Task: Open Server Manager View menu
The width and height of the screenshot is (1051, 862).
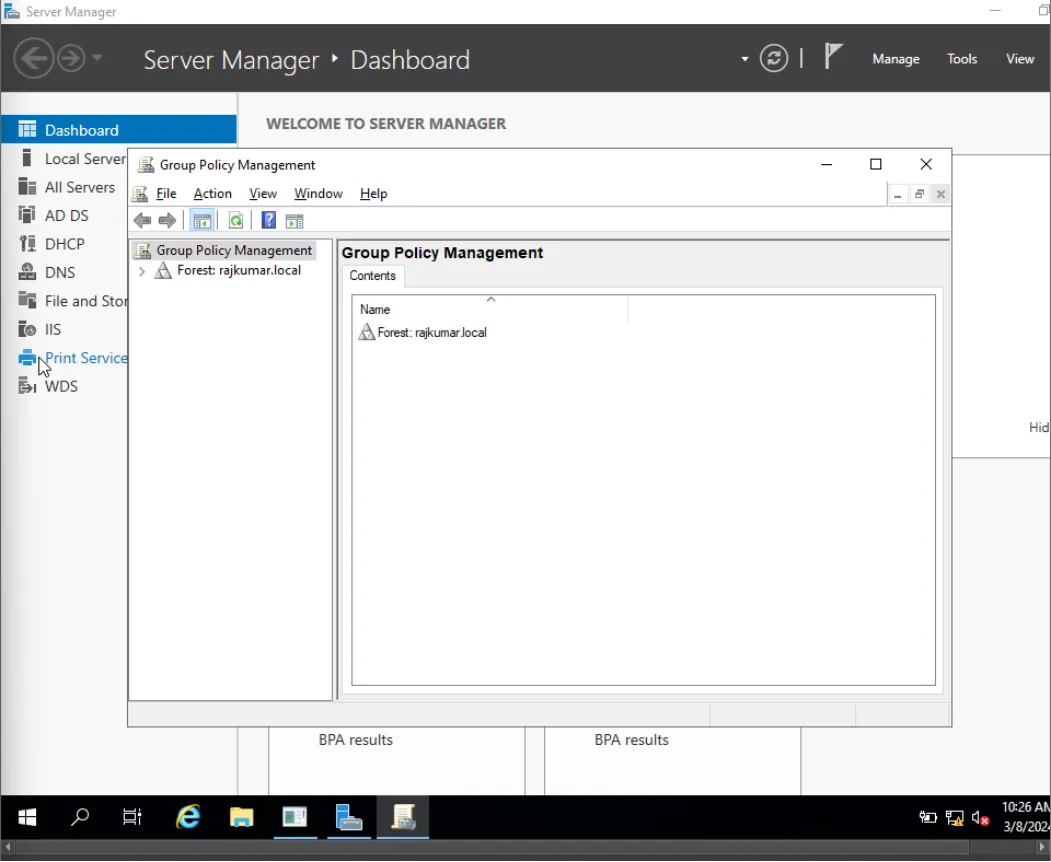Action: [1019, 59]
